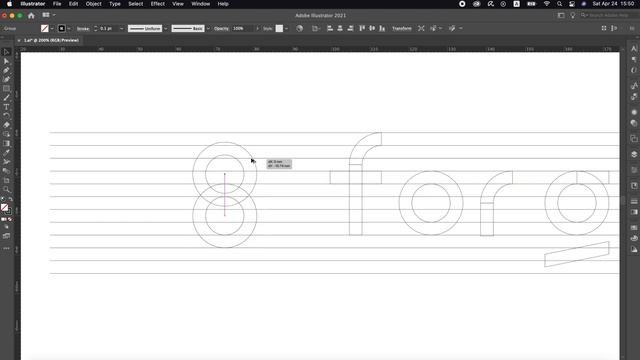This screenshot has width=640, height=360.
Task: Select the Artboard tool
Action: 6,180
